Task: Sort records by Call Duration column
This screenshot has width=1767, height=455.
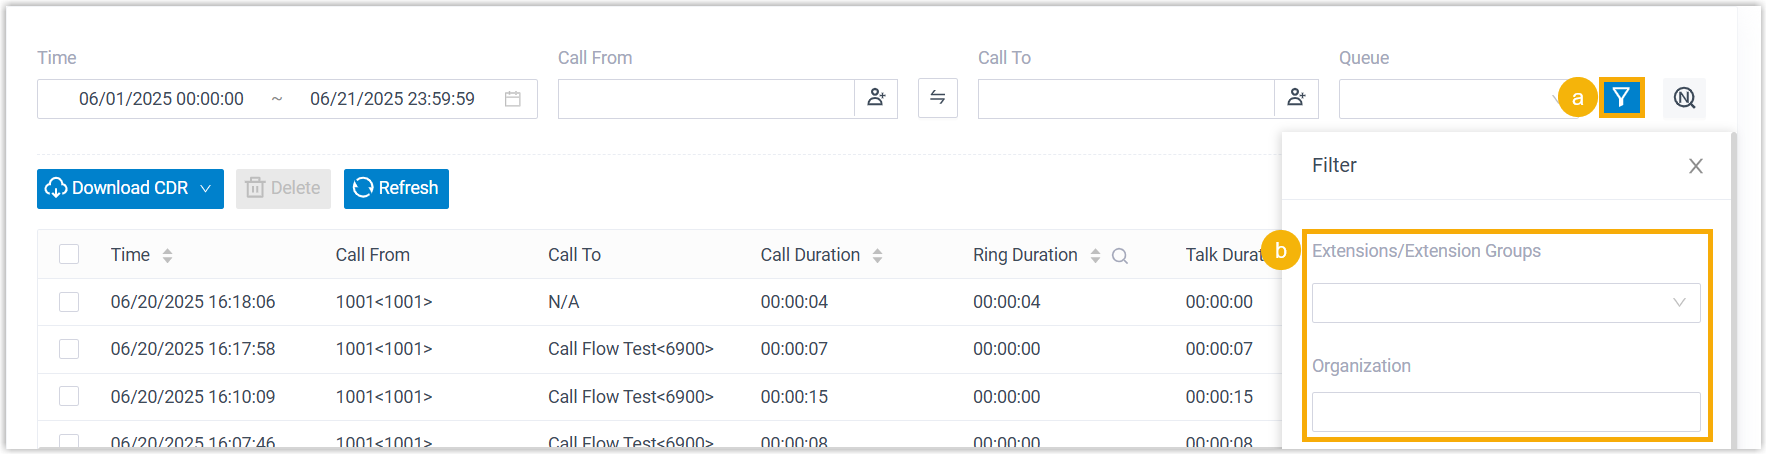Action: (x=877, y=255)
